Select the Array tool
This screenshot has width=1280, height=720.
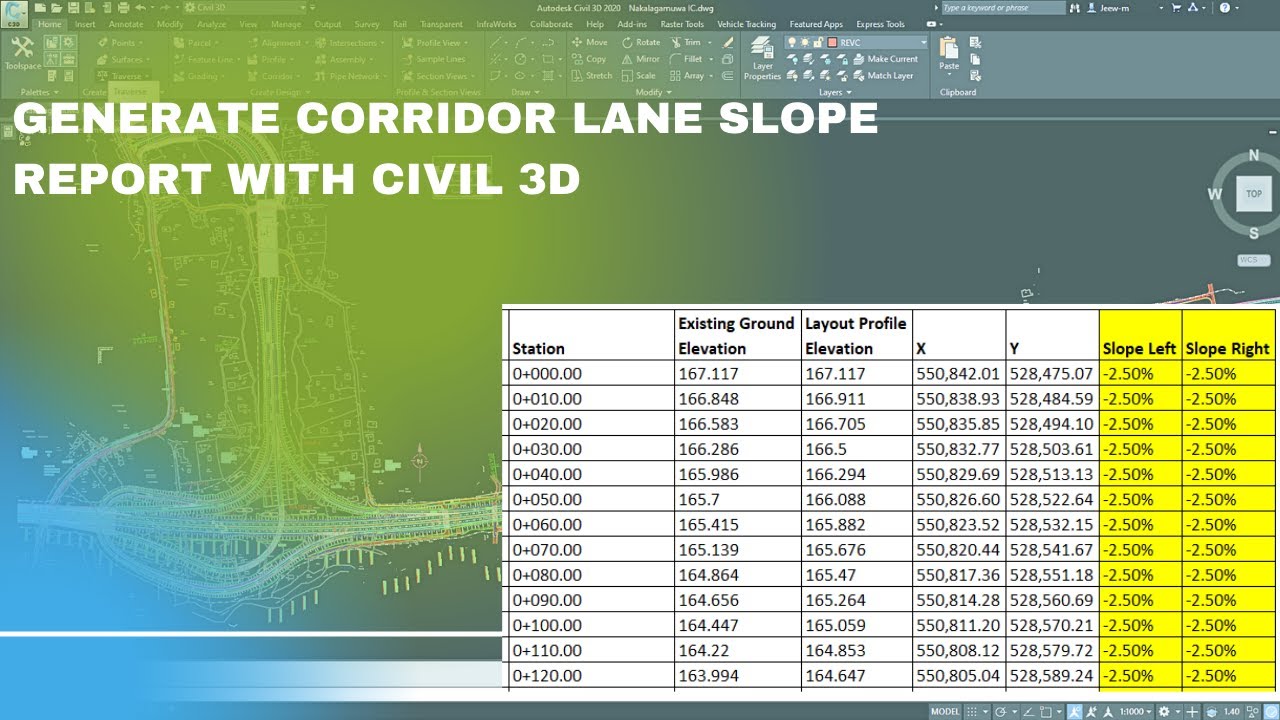687,75
